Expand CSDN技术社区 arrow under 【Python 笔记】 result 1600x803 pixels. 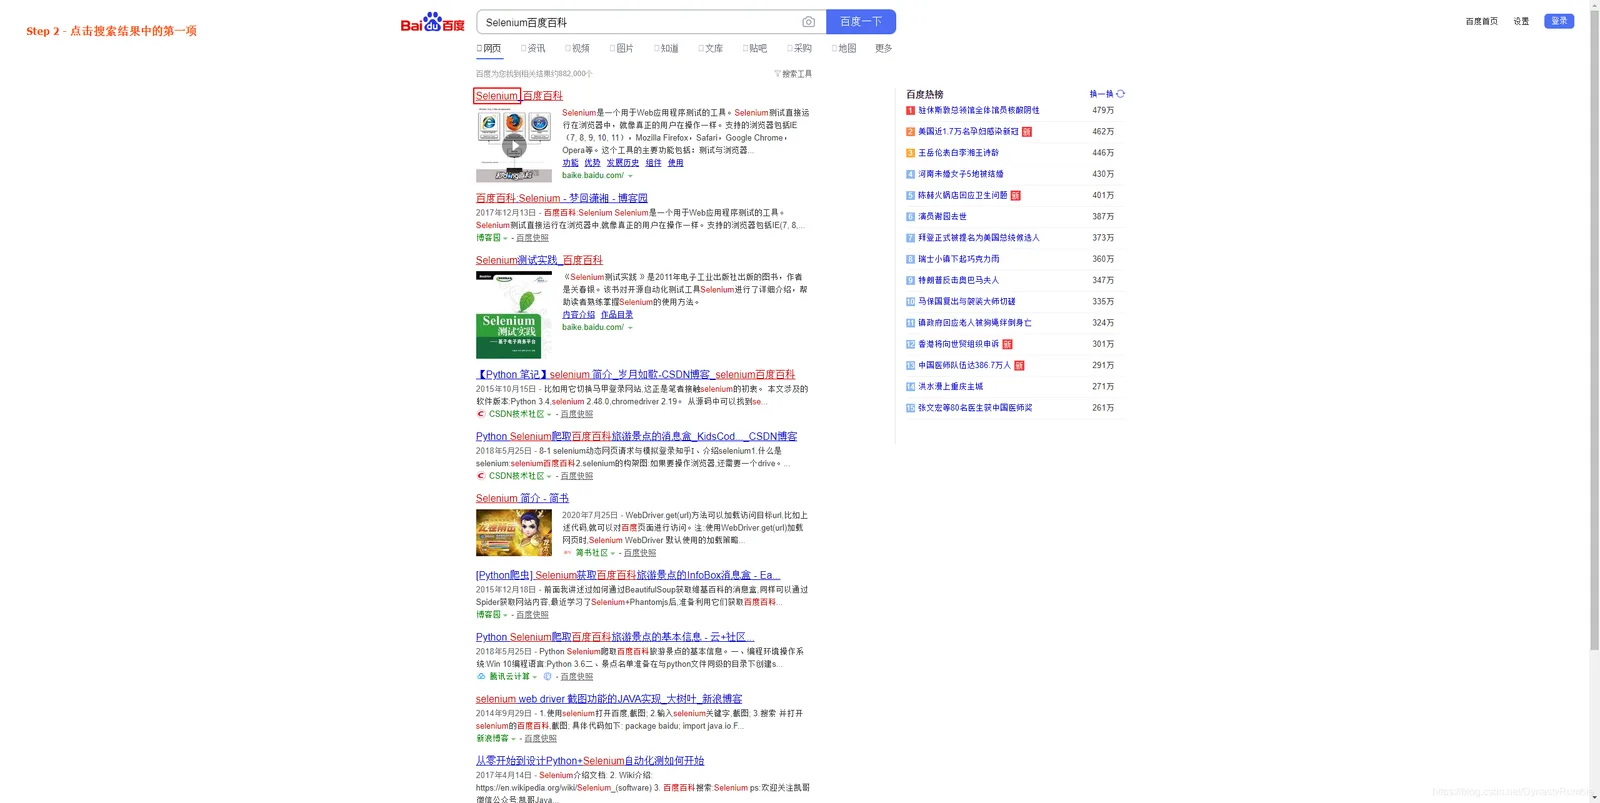[x=549, y=414]
